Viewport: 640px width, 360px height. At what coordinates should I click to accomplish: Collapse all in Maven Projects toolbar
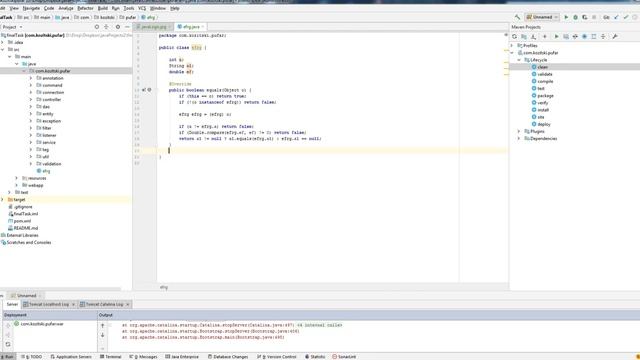click(x=603, y=37)
